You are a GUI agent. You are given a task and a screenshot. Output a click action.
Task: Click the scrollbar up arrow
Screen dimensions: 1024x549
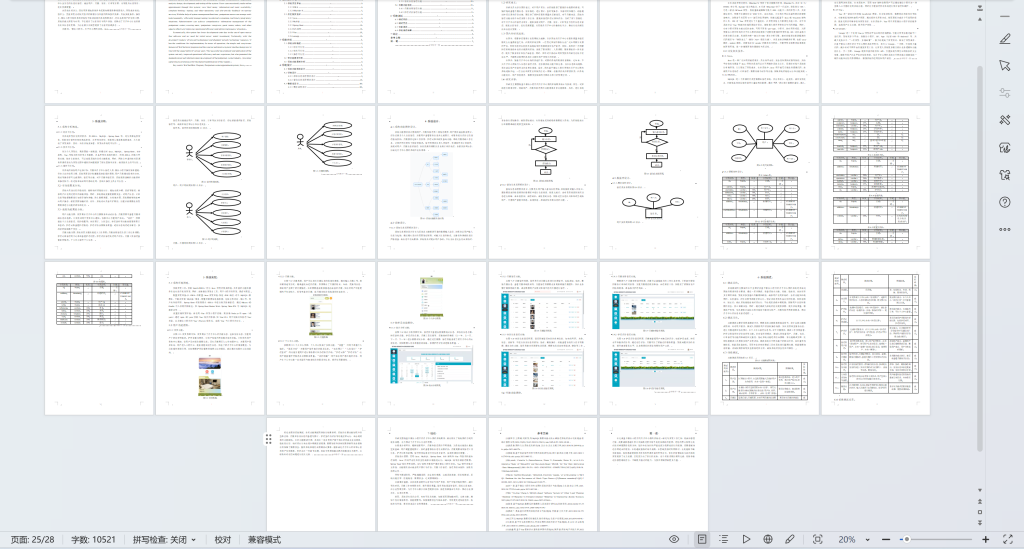980,20
